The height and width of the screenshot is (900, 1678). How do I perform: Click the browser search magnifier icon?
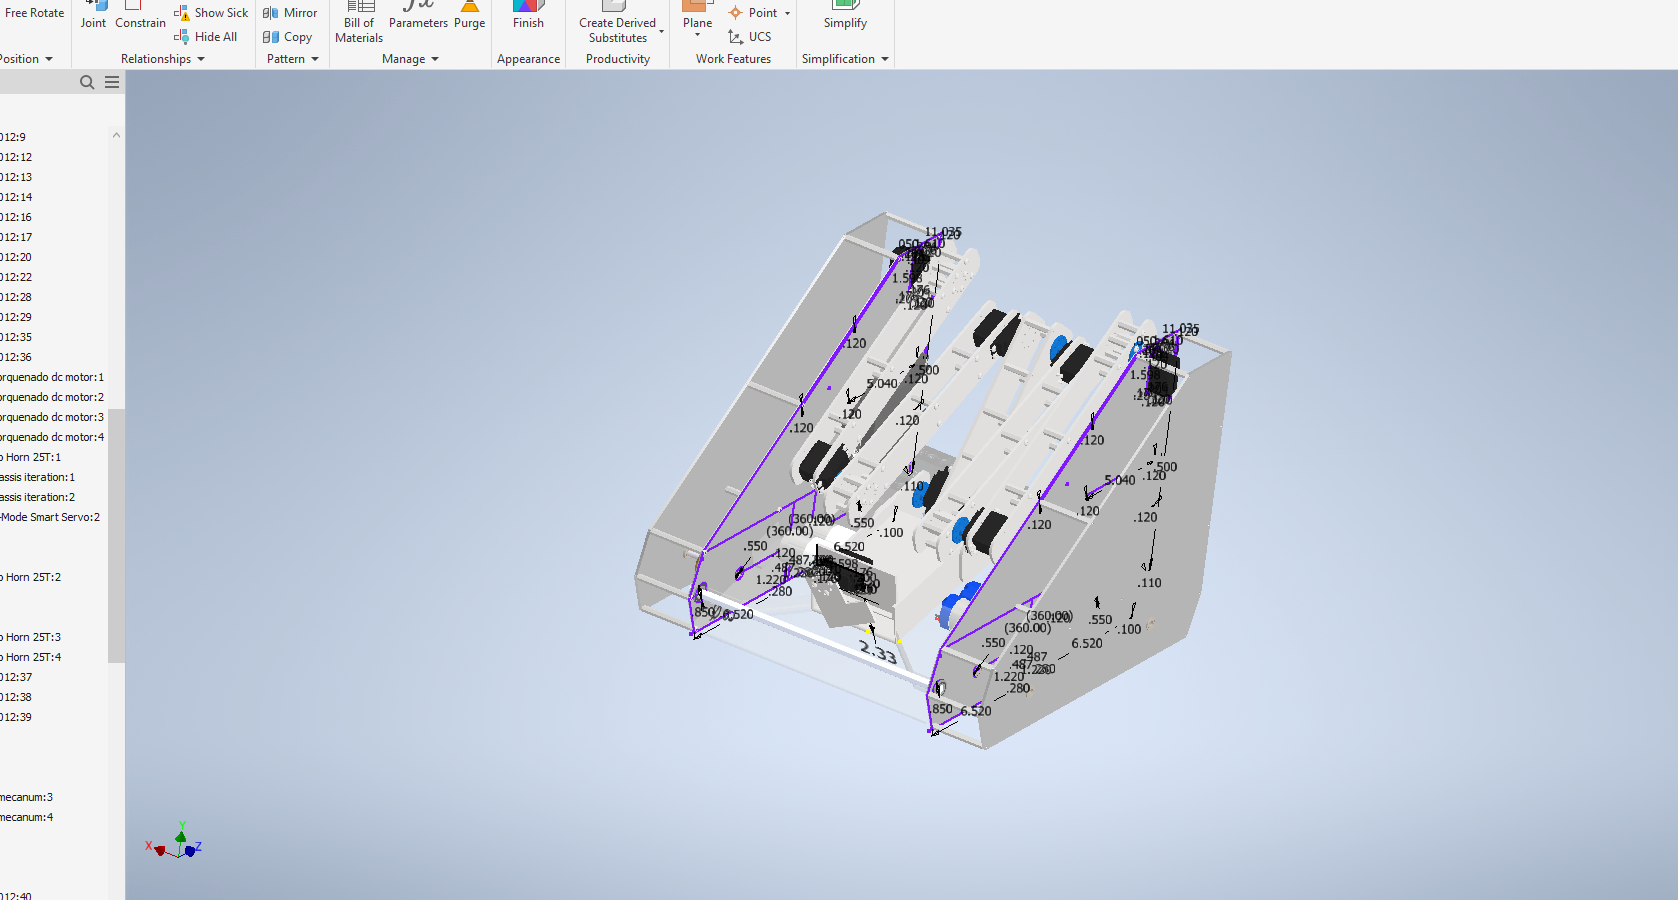pos(87,82)
